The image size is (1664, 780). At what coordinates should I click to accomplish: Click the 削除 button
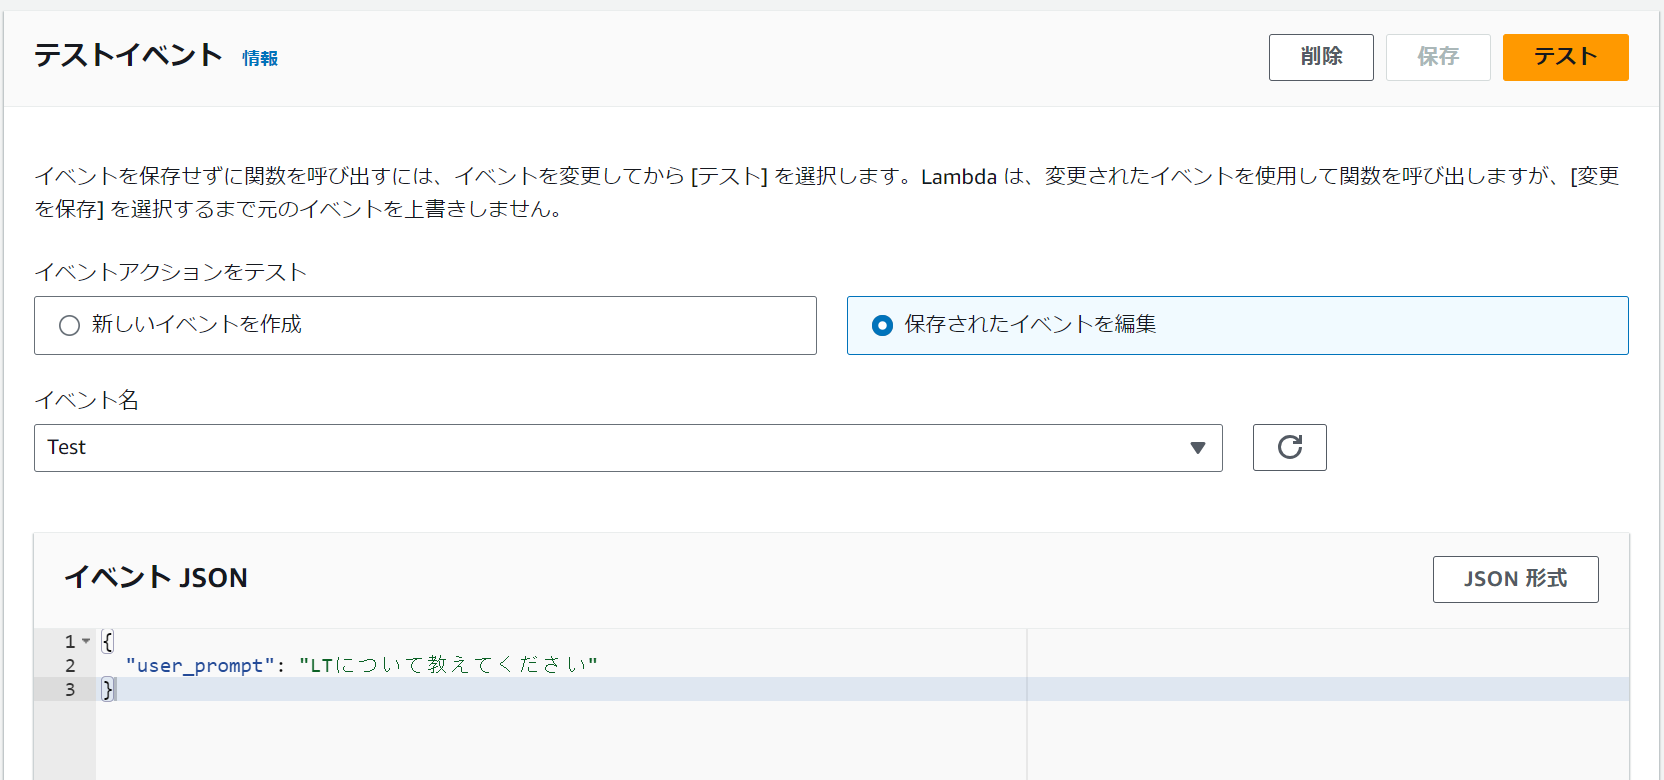1321,57
